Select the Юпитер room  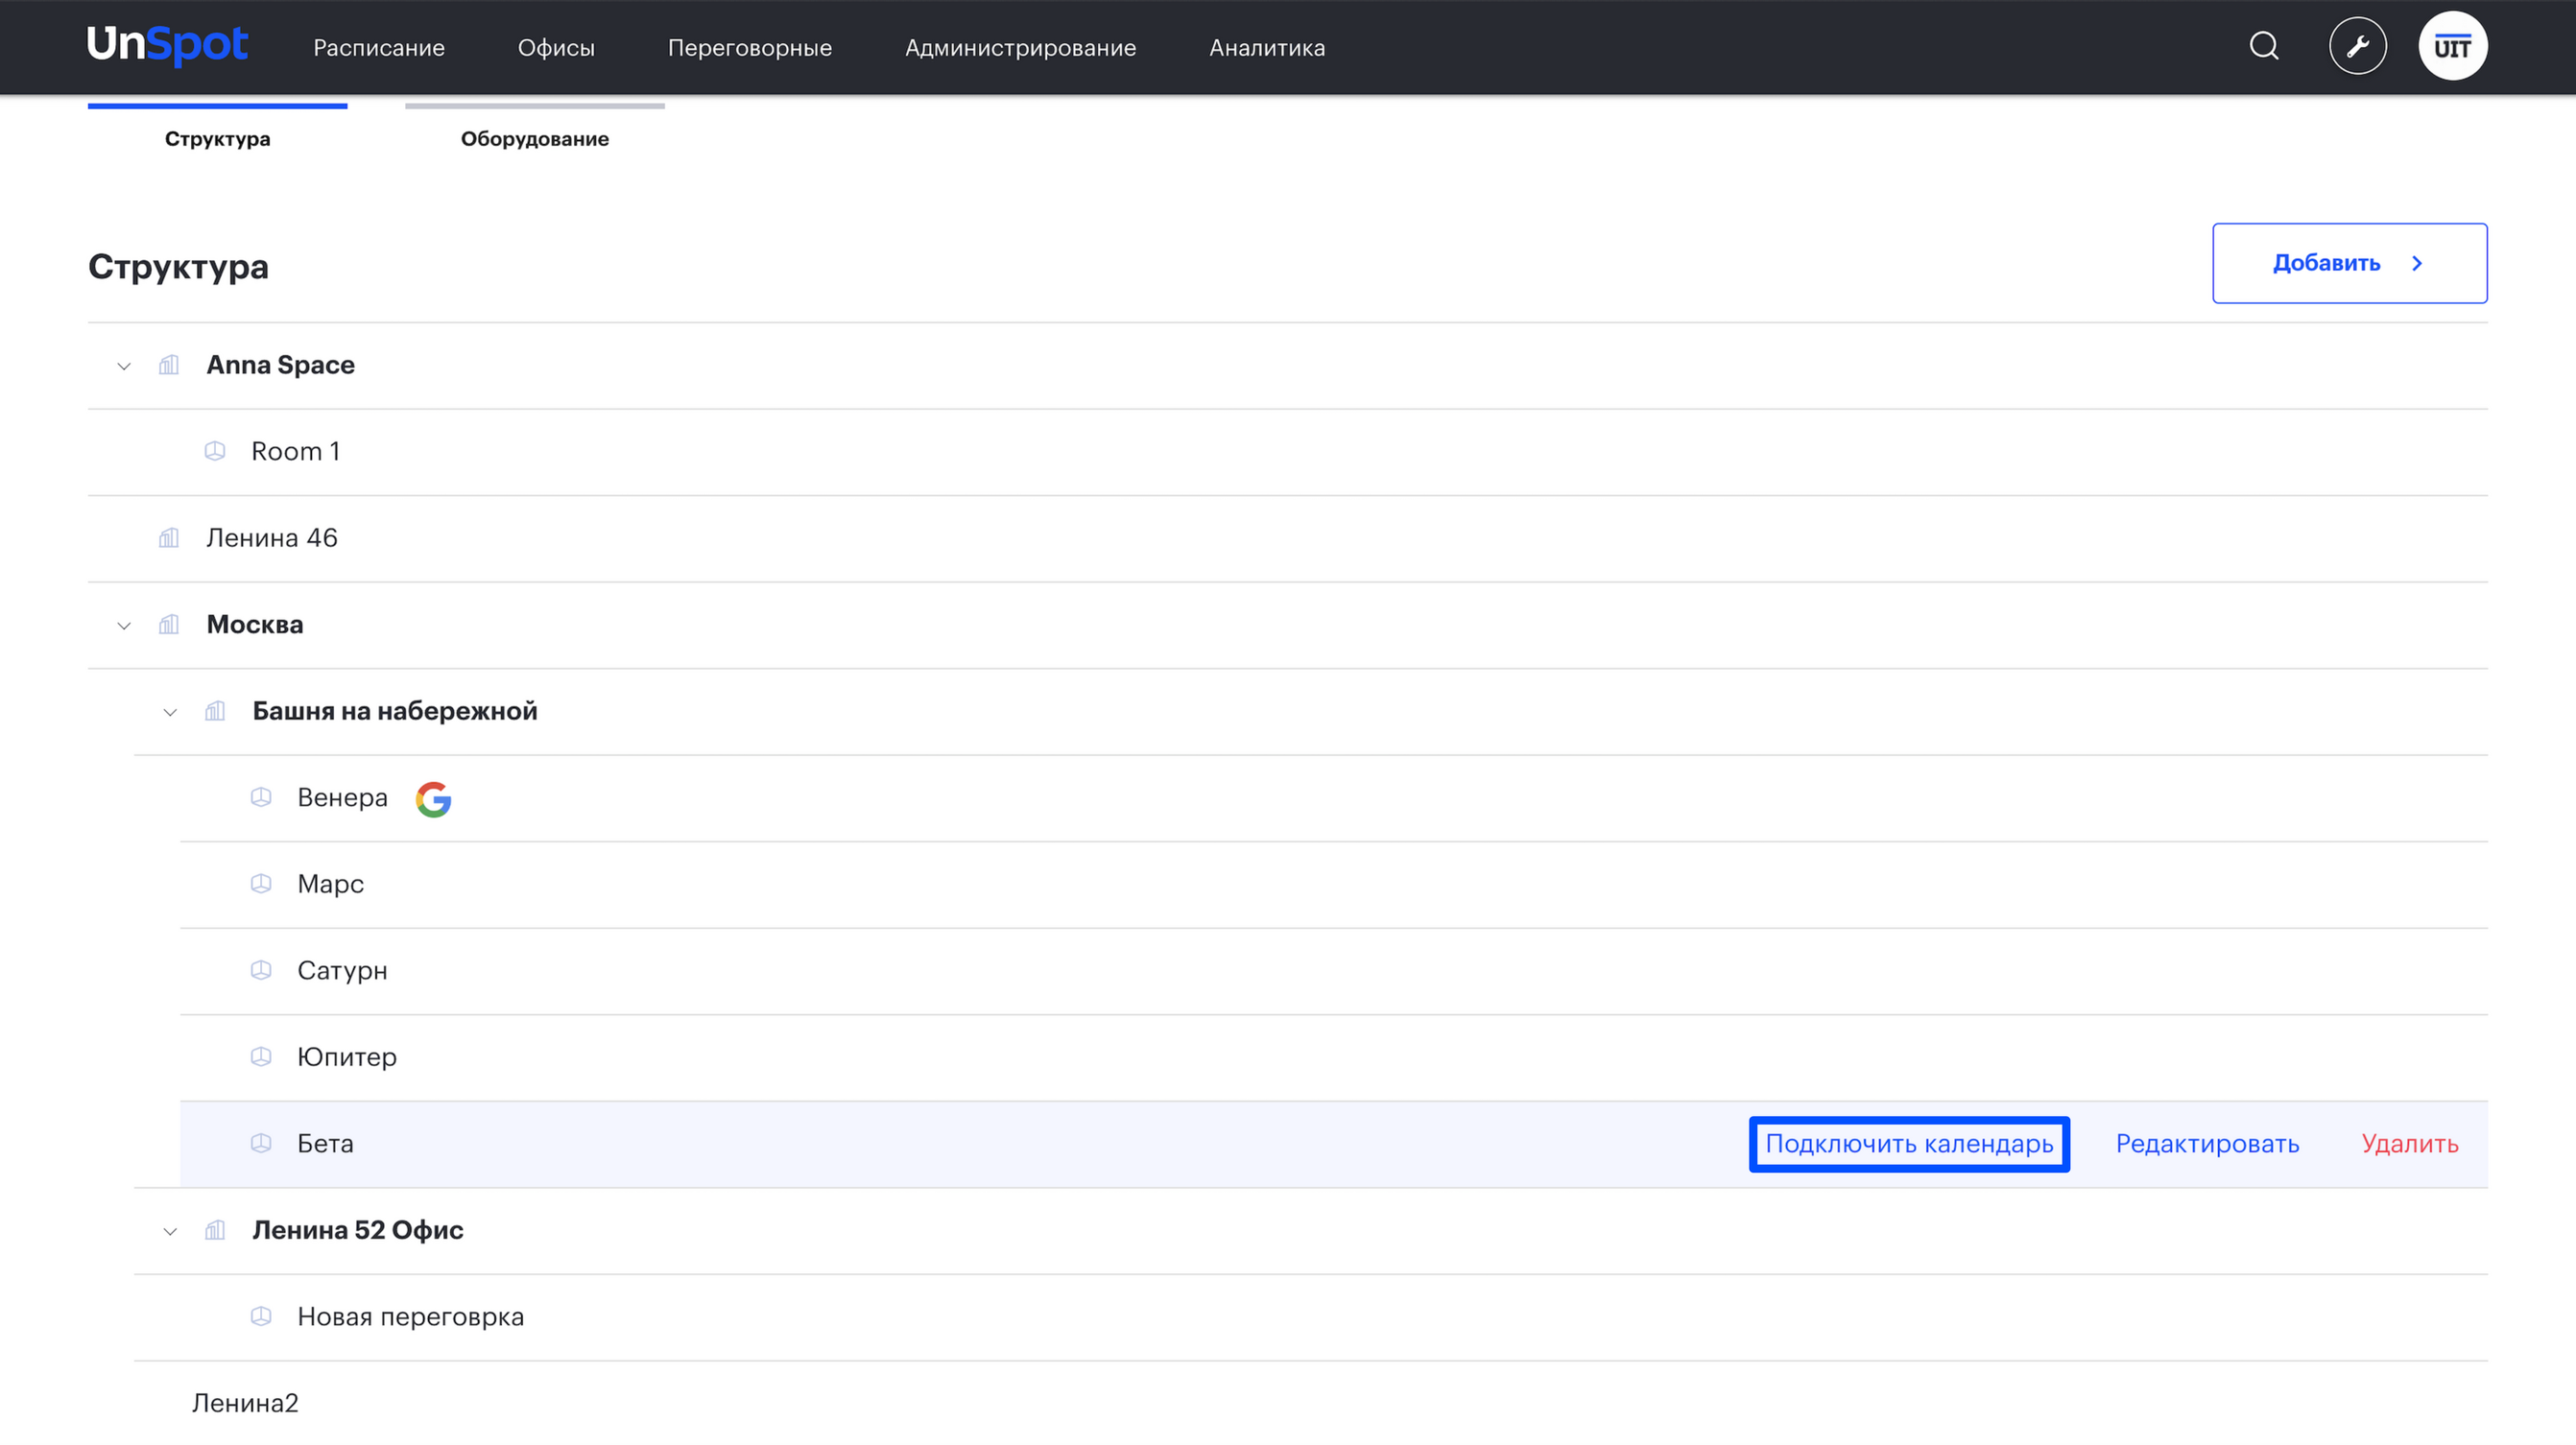pos(1334,1058)
